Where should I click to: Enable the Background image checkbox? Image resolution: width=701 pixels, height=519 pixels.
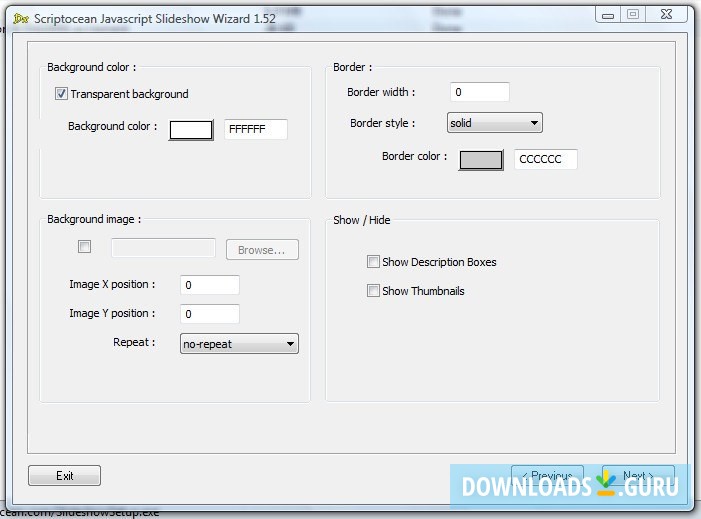pyautogui.click(x=84, y=246)
